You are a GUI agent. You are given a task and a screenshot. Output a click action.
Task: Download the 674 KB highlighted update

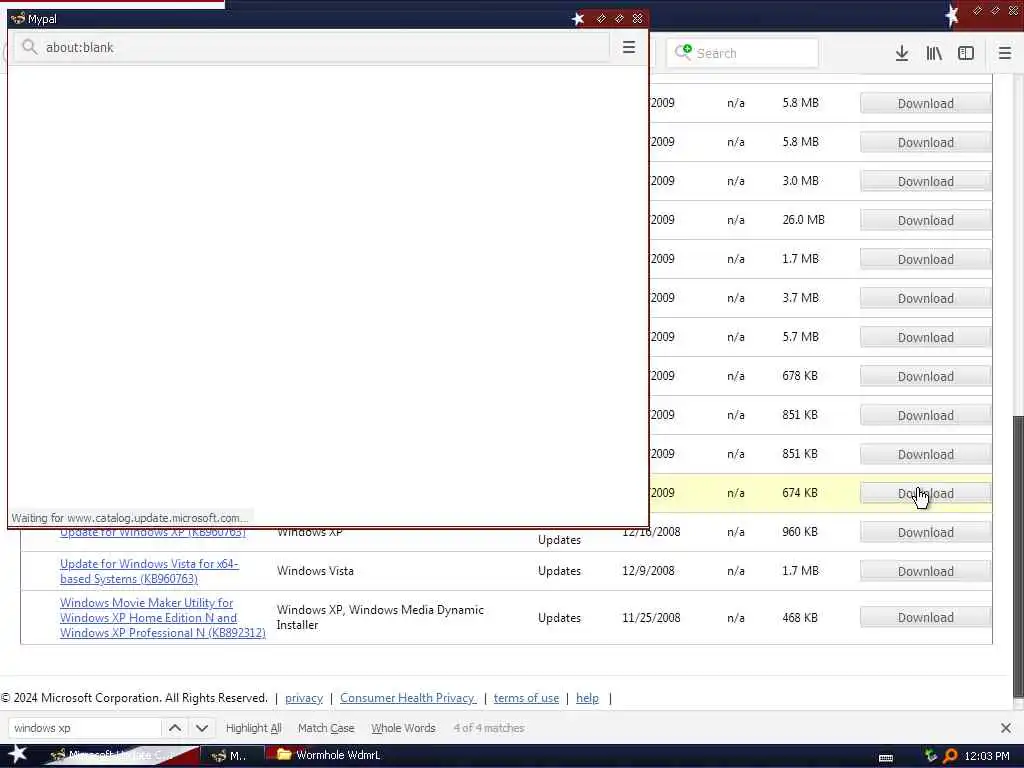coord(925,494)
